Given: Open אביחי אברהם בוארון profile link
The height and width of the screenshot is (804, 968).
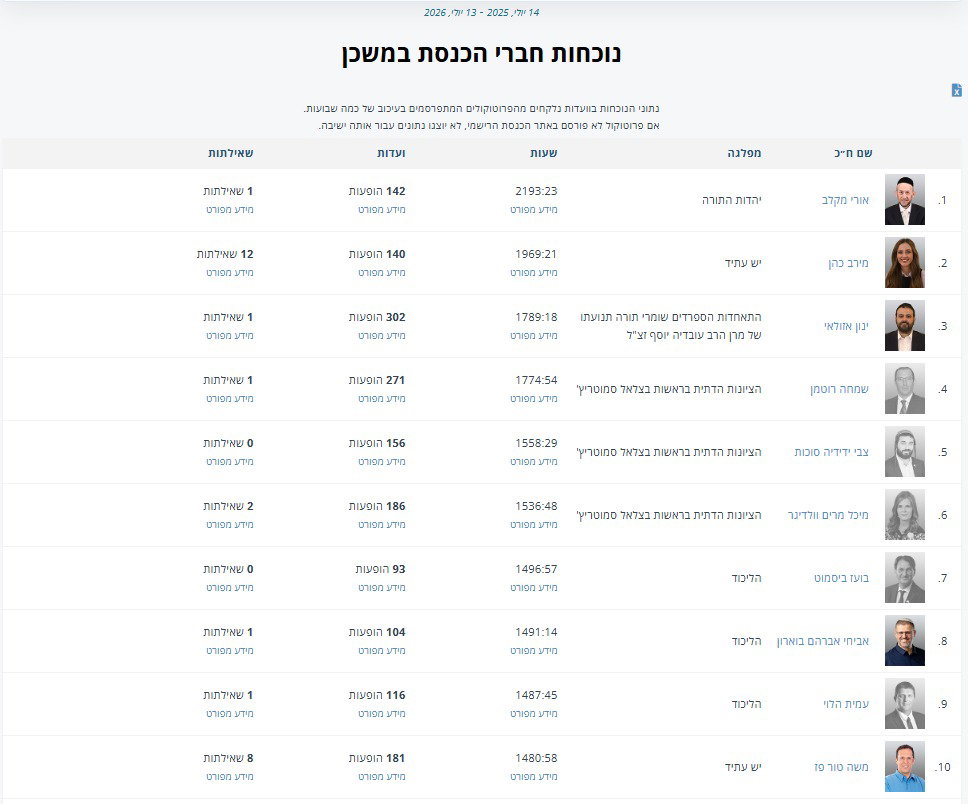Looking at the screenshot, I should (x=823, y=641).
